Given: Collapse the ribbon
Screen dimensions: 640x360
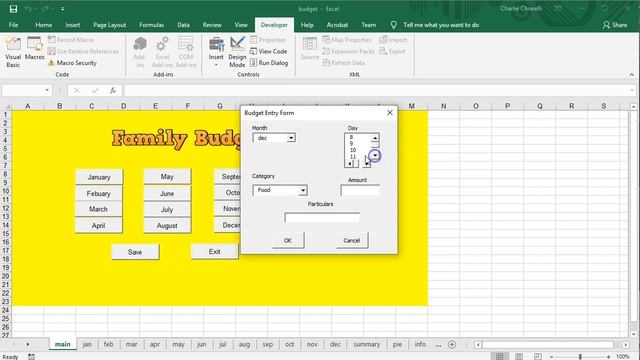Looking at the screenshot, I should point(631,75).
